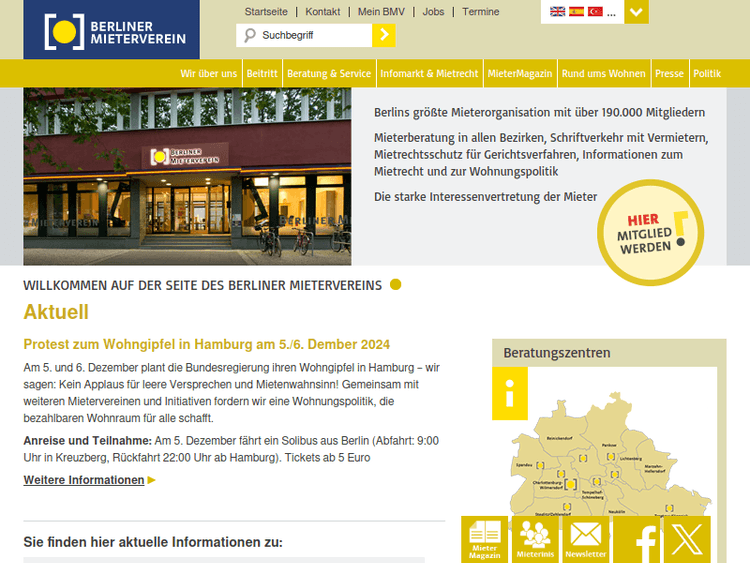Select the Turkish flag icon

595,11
